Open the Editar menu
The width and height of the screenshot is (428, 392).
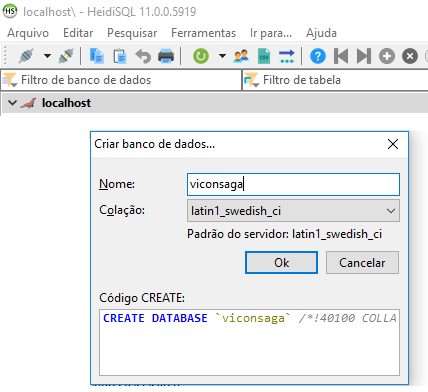78,33
